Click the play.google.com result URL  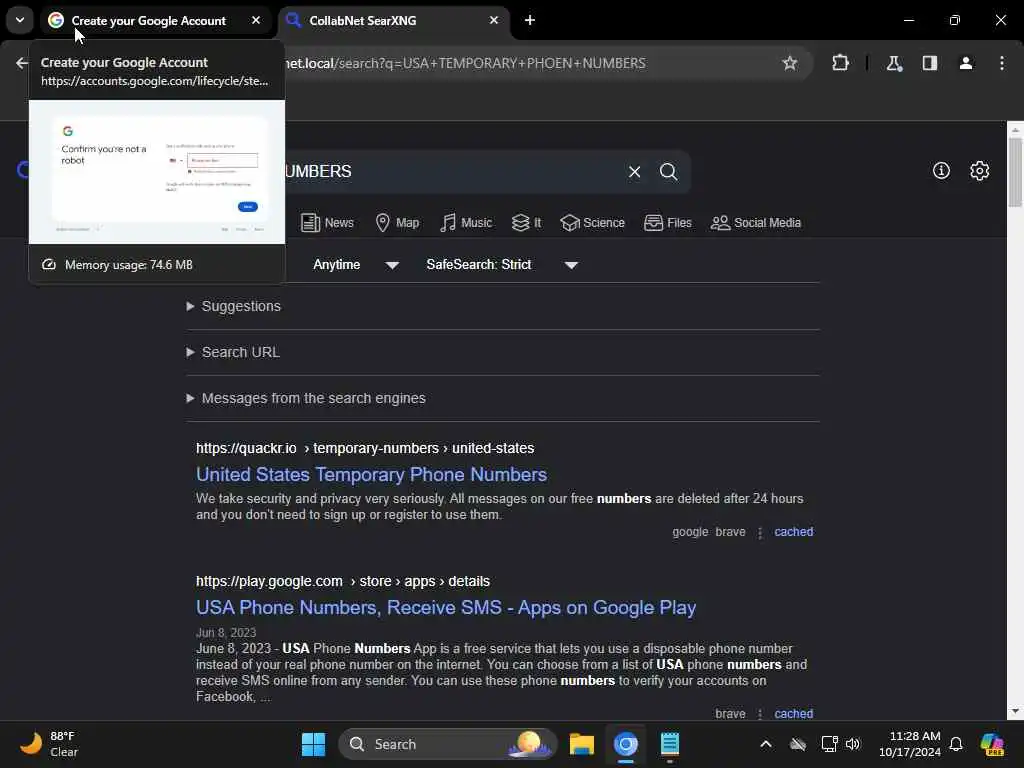click(x=343, y=581)
